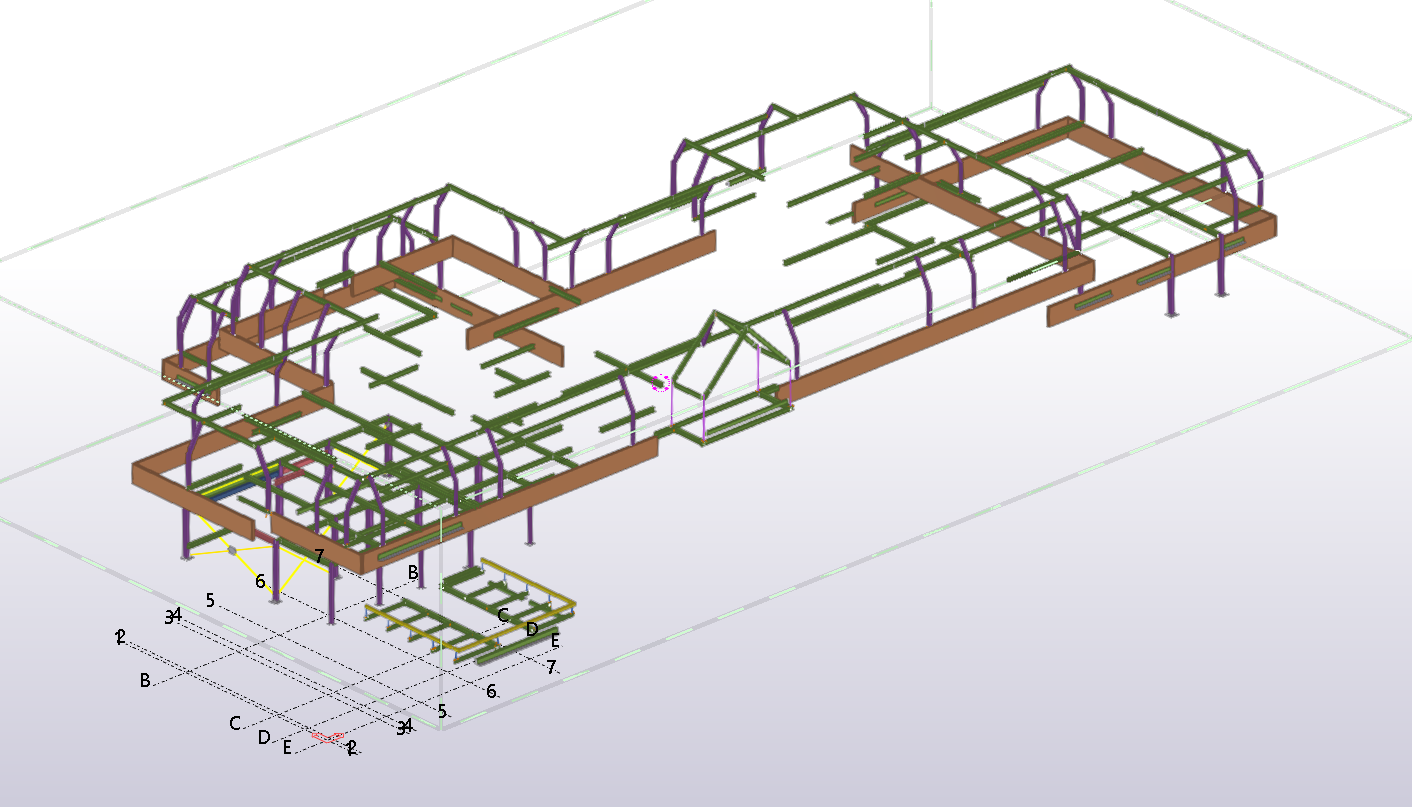The image size is (1412, 807).
Task: Click the overlapping 1 and 2 grid label
Action: [120, 636]
